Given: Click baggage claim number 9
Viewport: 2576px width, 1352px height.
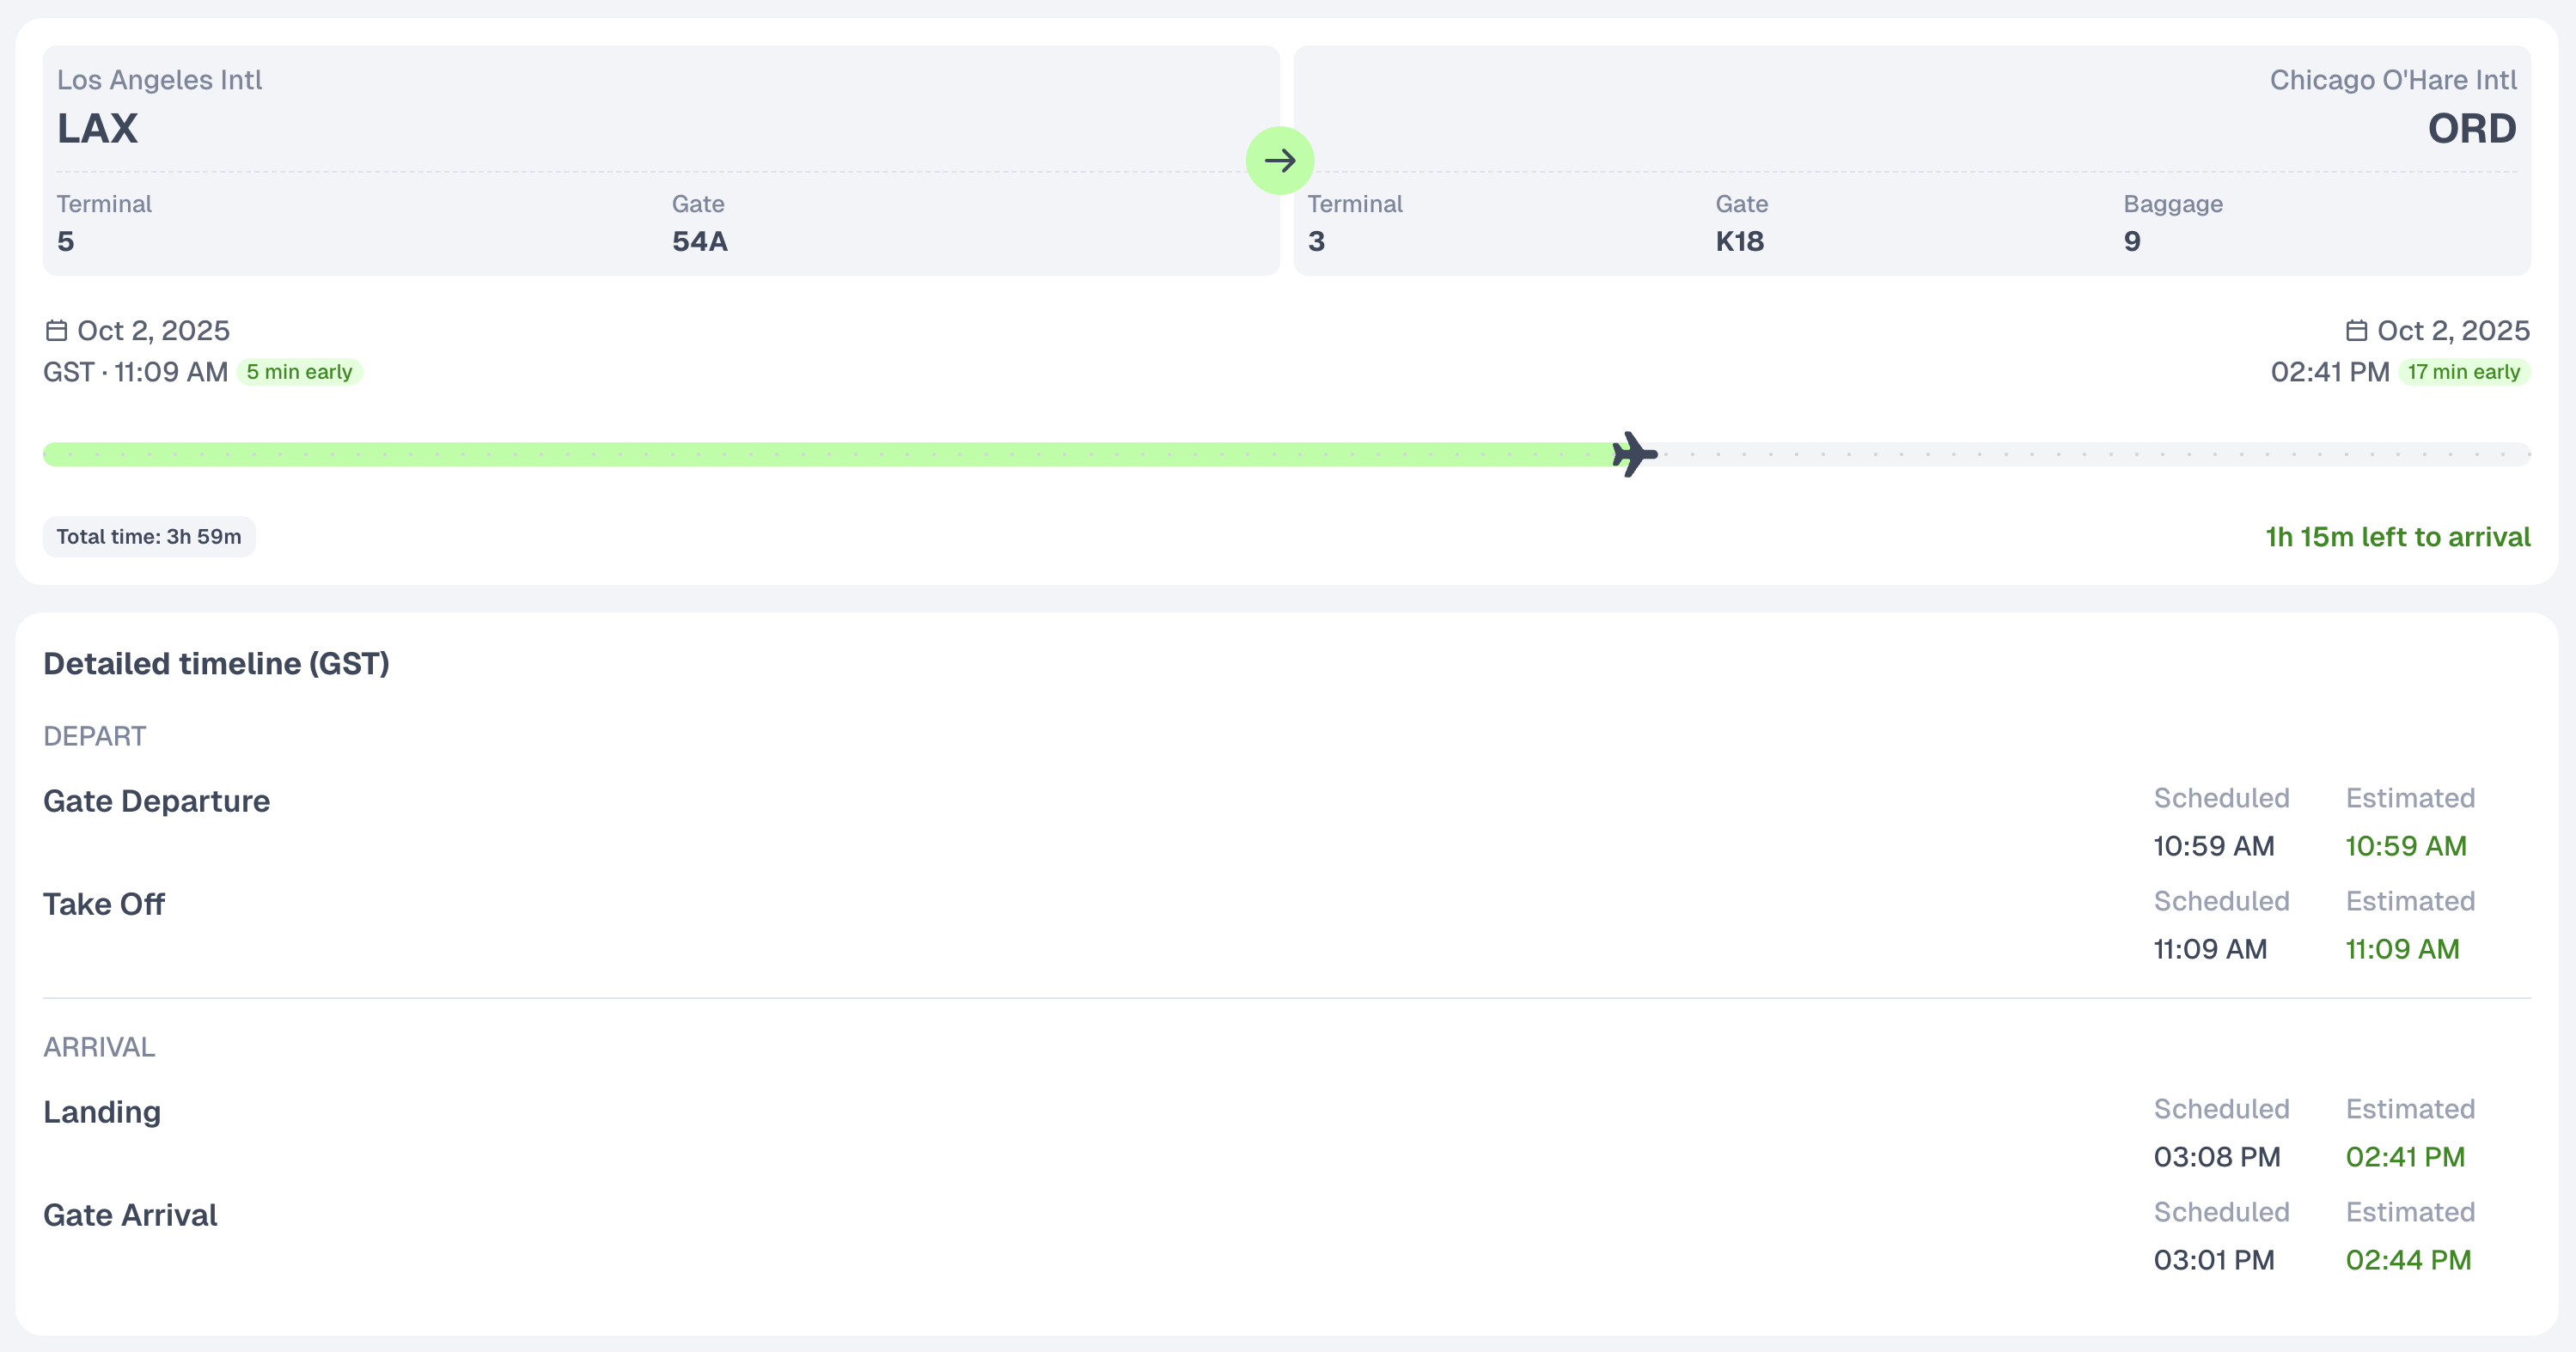Looking at the screenshot, I should (x=2132, y=241).
